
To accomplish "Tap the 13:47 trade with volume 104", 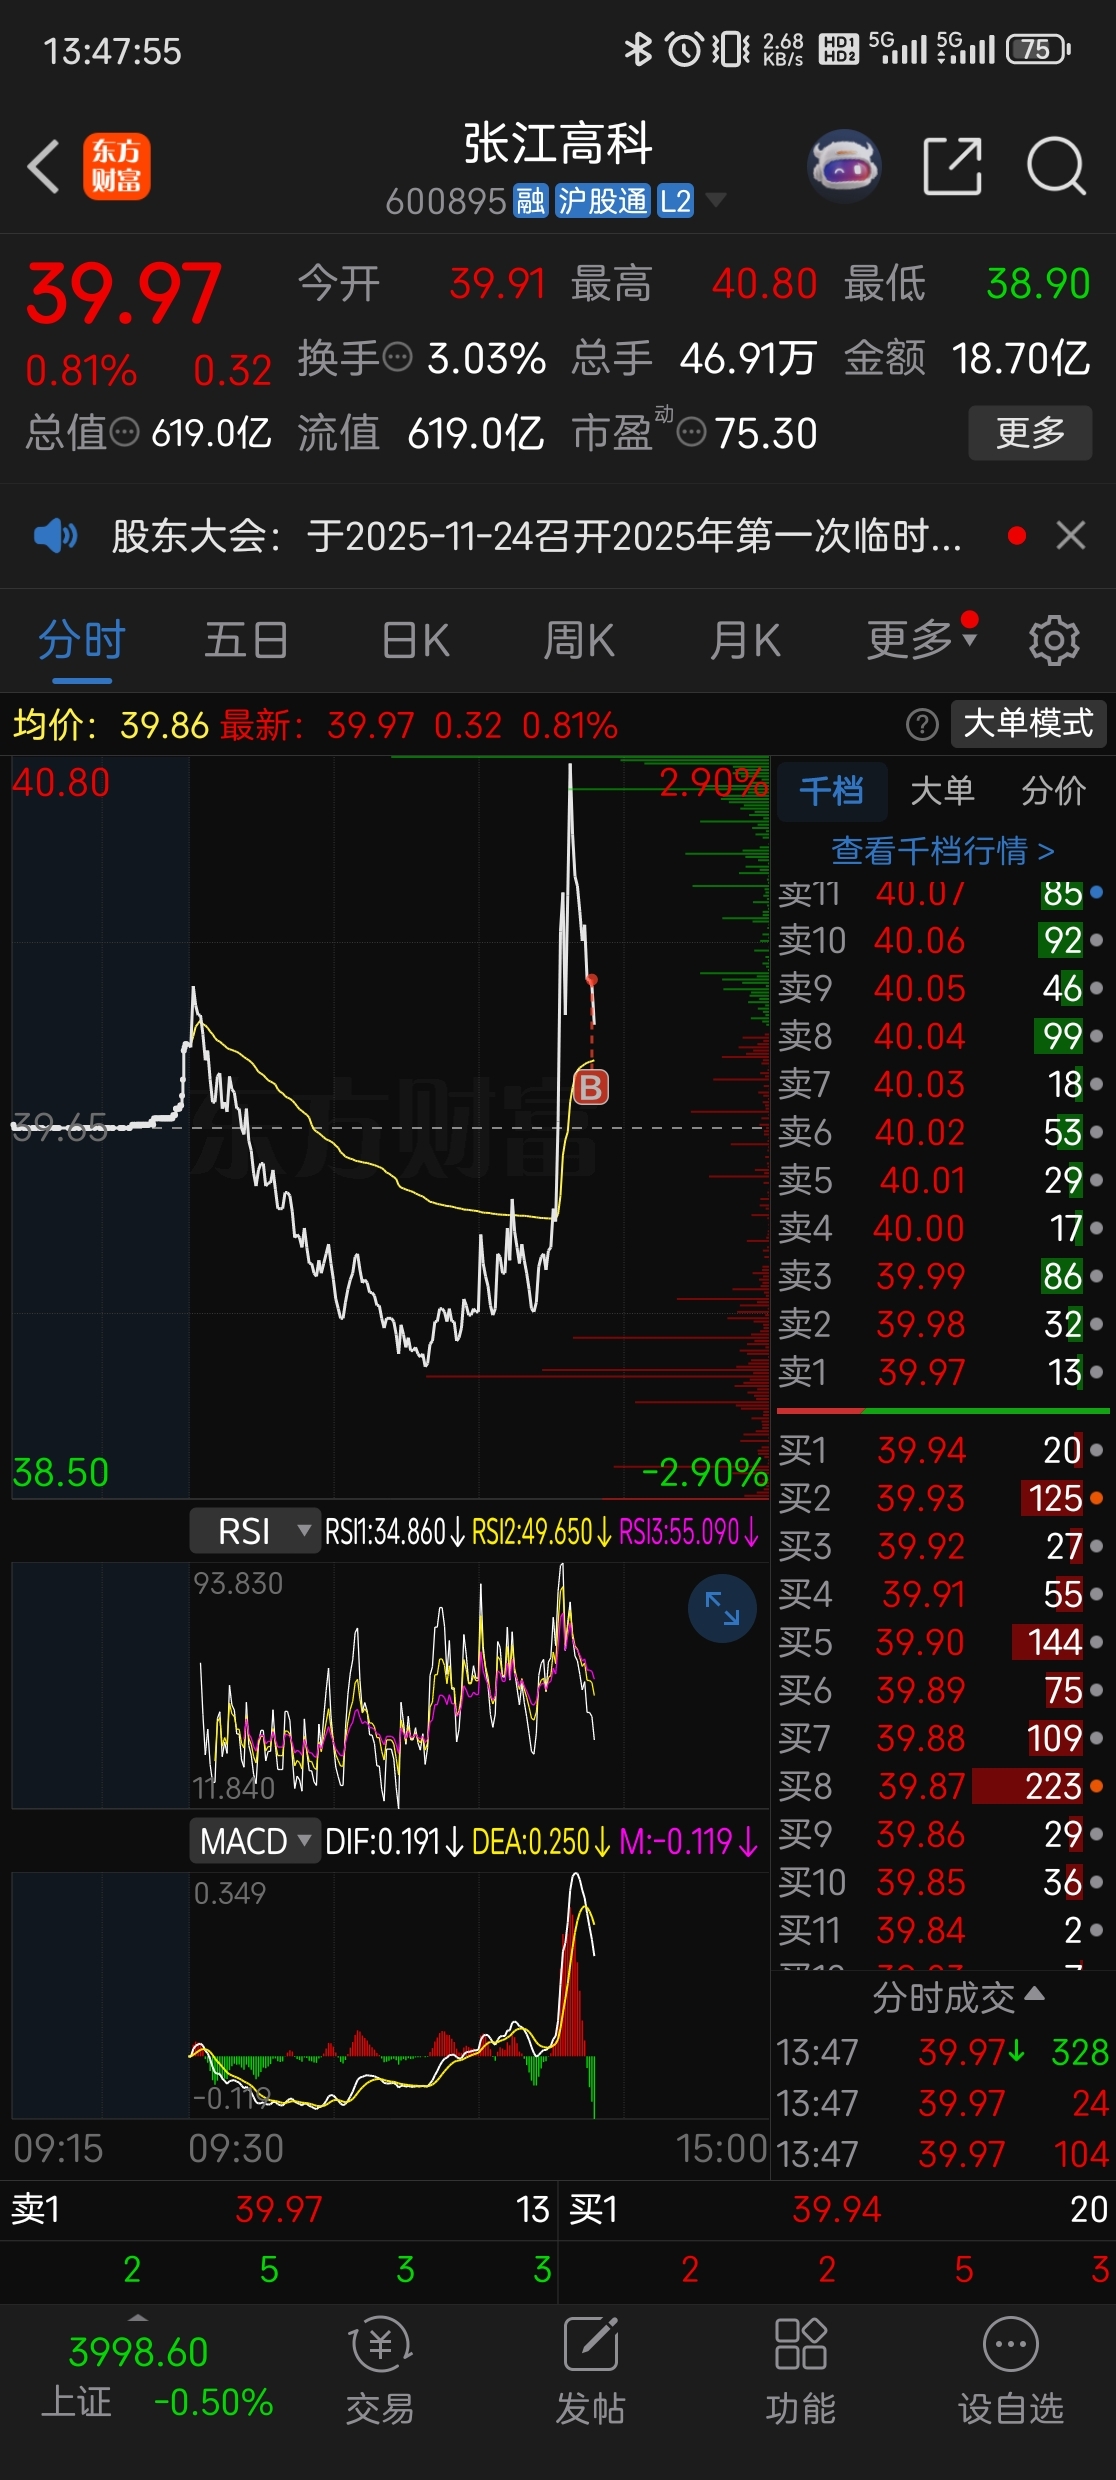I will tap(943, 2155).
